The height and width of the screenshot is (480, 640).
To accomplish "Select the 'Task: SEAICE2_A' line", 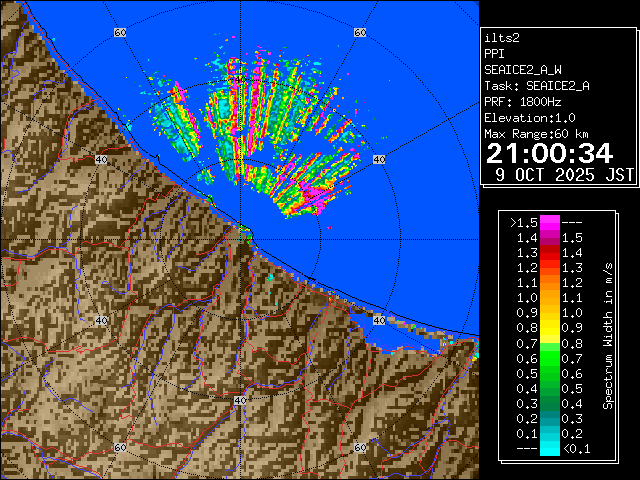I will tap(536, 86).
